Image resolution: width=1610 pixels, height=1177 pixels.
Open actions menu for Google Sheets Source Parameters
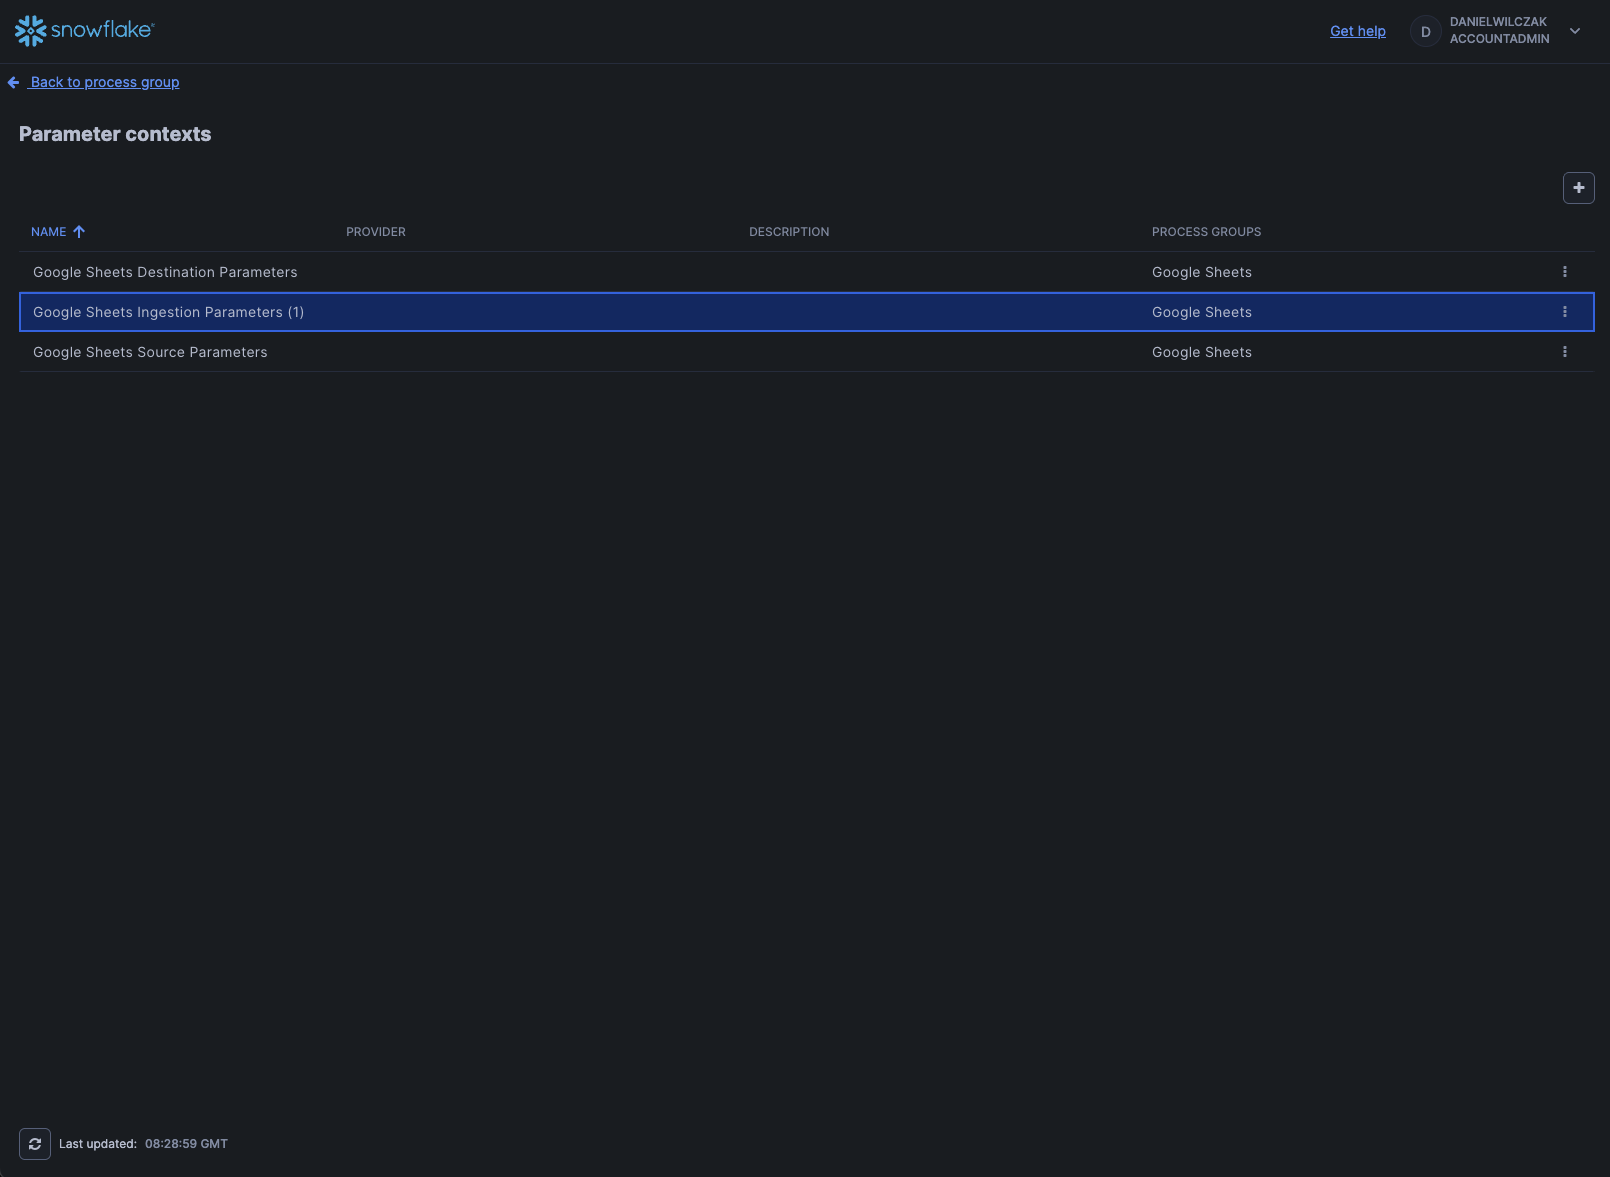1564,352
